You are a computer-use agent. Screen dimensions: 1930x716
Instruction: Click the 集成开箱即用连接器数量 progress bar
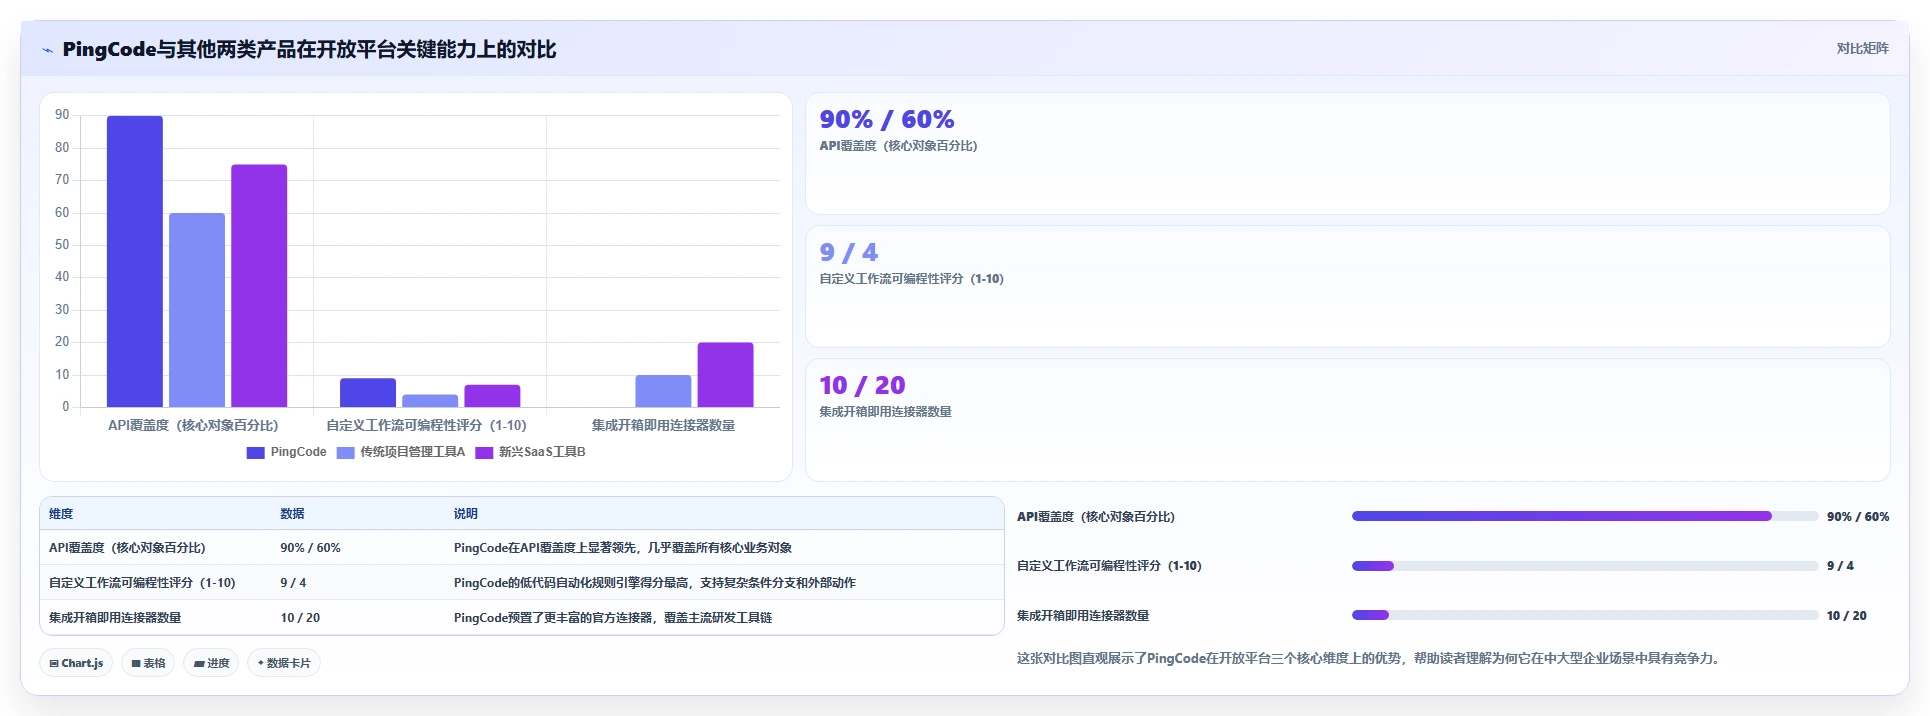pyautogui.click(x=1585, y=615)
